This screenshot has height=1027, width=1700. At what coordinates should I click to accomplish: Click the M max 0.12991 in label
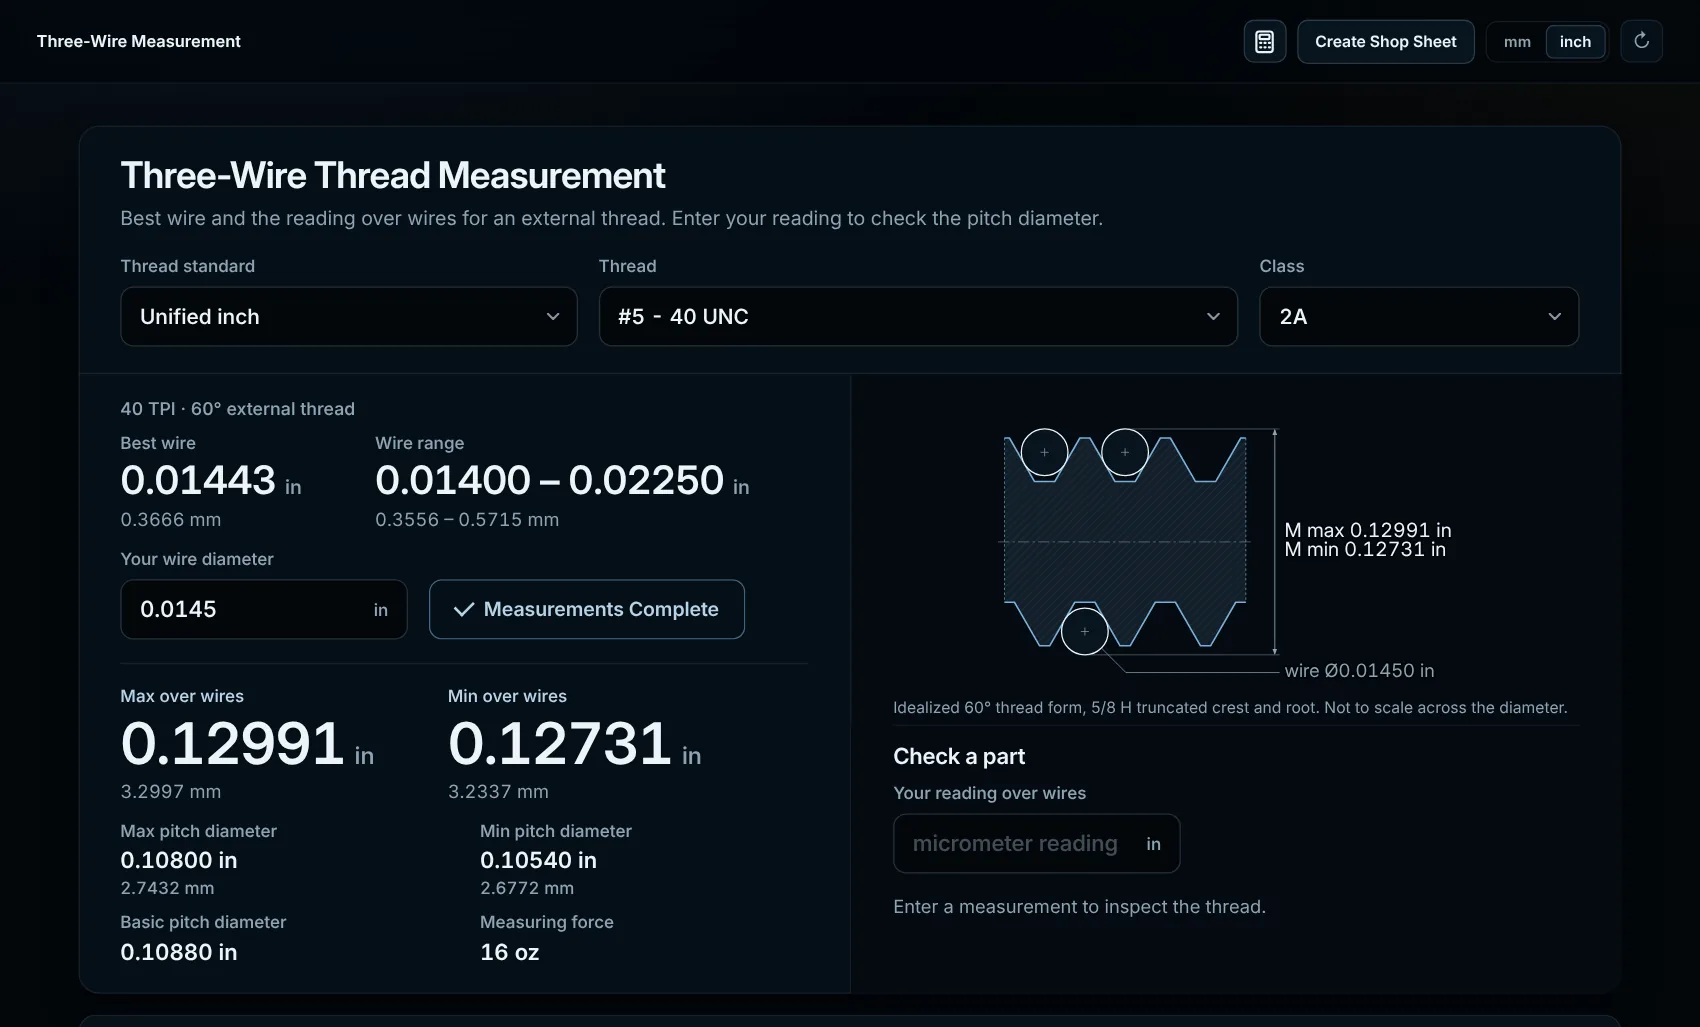point(1368,530)
